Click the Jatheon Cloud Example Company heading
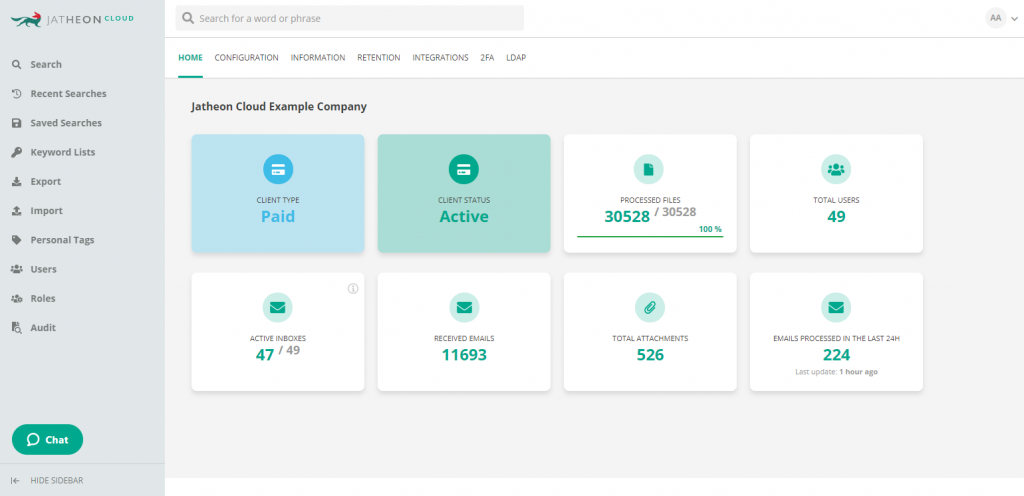 point(279,106)
